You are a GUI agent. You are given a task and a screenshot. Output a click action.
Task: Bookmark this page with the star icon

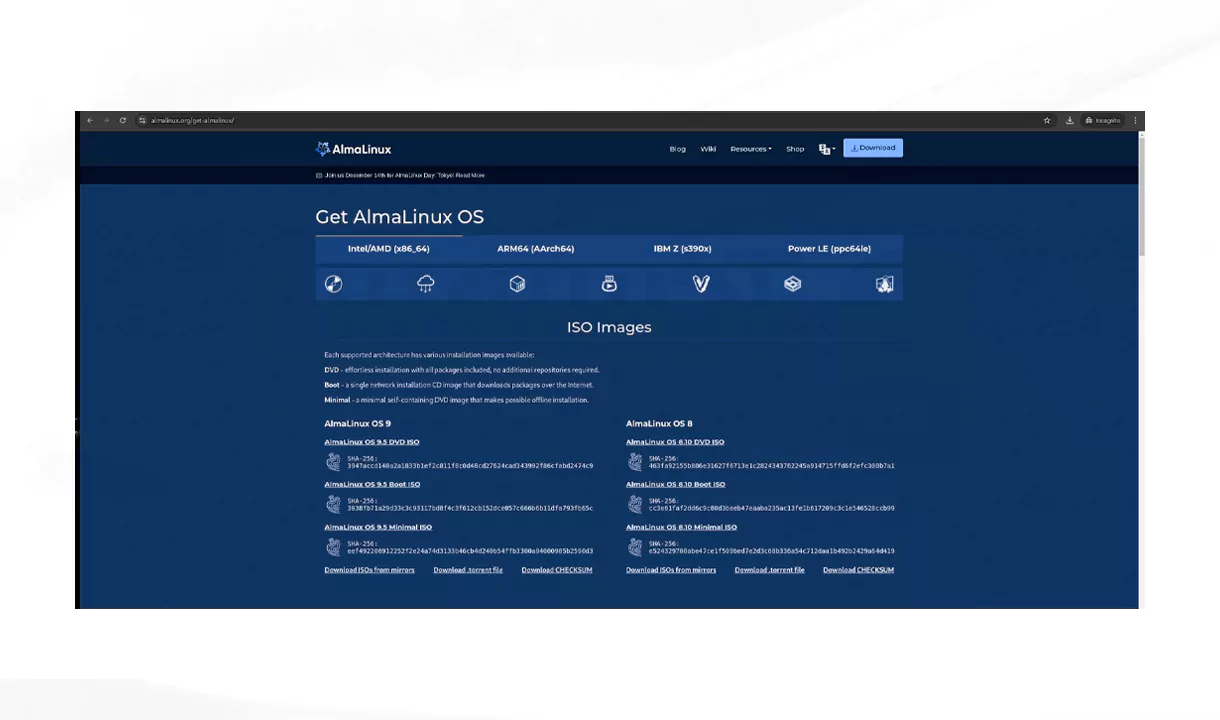pyautogui.click(x=1047, y=121)
